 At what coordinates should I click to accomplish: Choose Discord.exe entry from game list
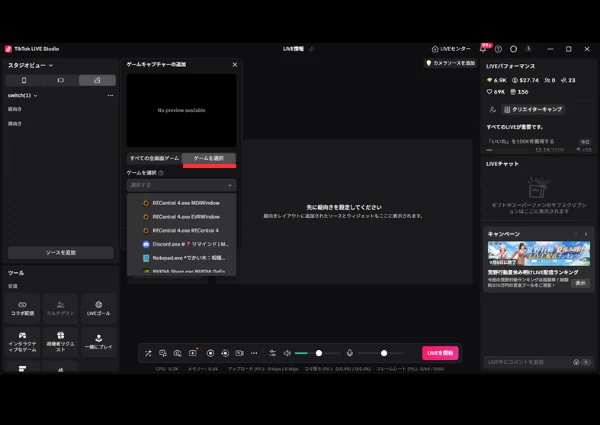point(181,244)
